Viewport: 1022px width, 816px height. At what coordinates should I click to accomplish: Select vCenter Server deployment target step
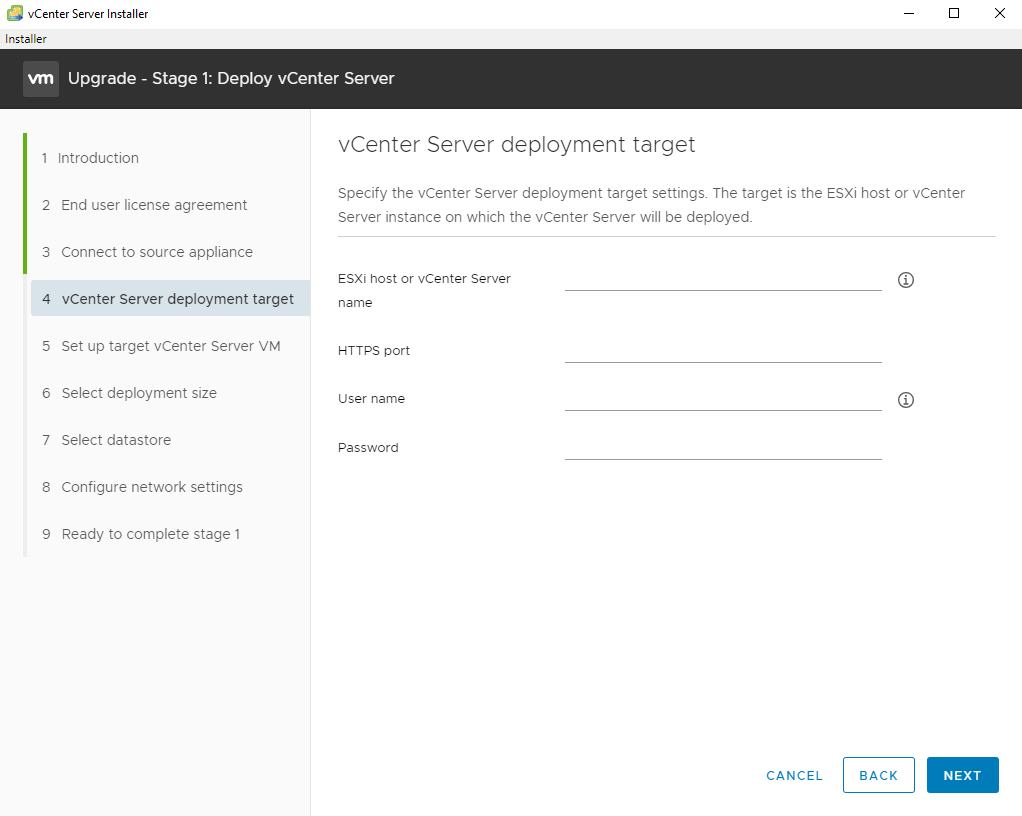pos(177,299)
